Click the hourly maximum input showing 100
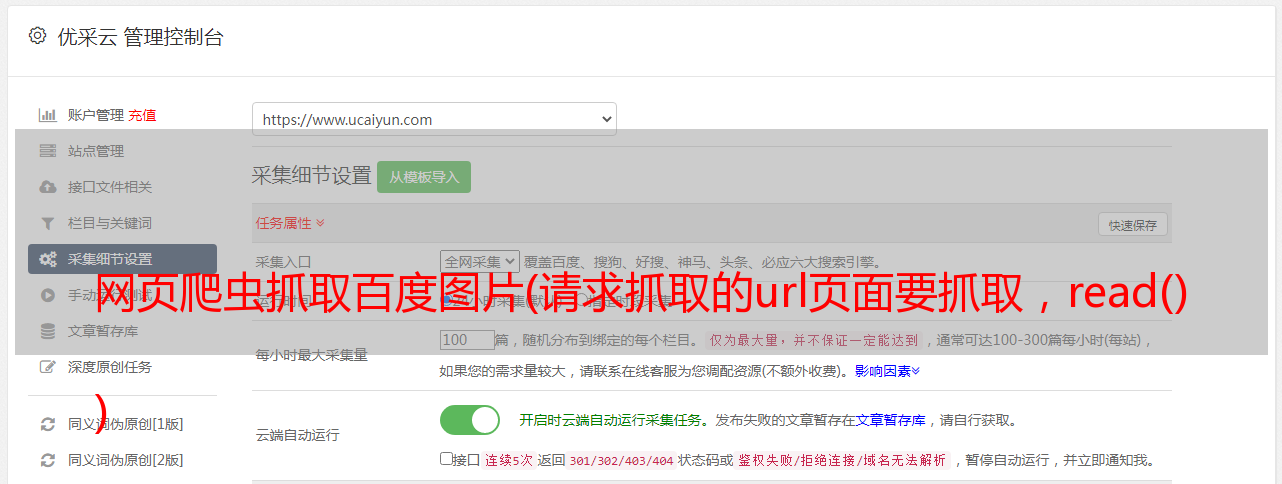Image resolution: width=1282 pixels, height=484 pixels. pos(468,340)
